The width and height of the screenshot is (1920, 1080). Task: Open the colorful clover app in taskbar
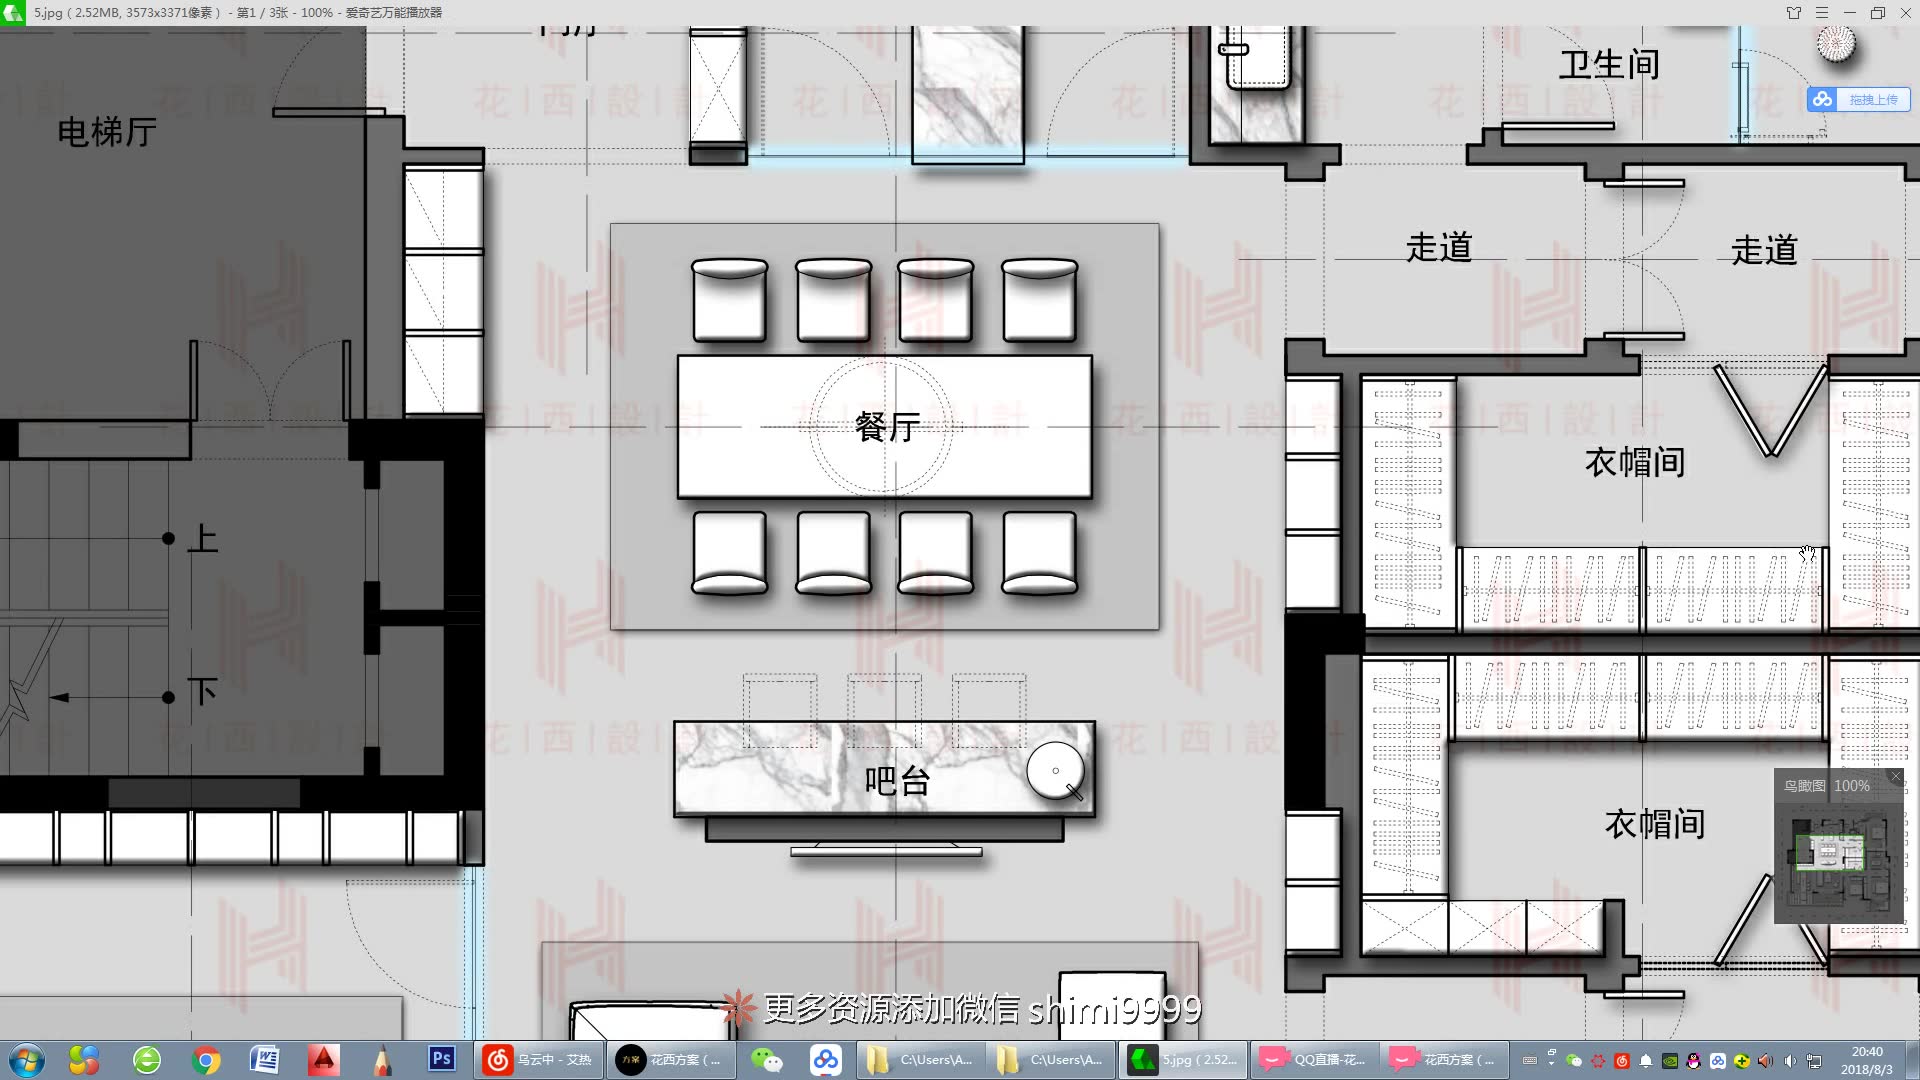[x=84, y=1060]
